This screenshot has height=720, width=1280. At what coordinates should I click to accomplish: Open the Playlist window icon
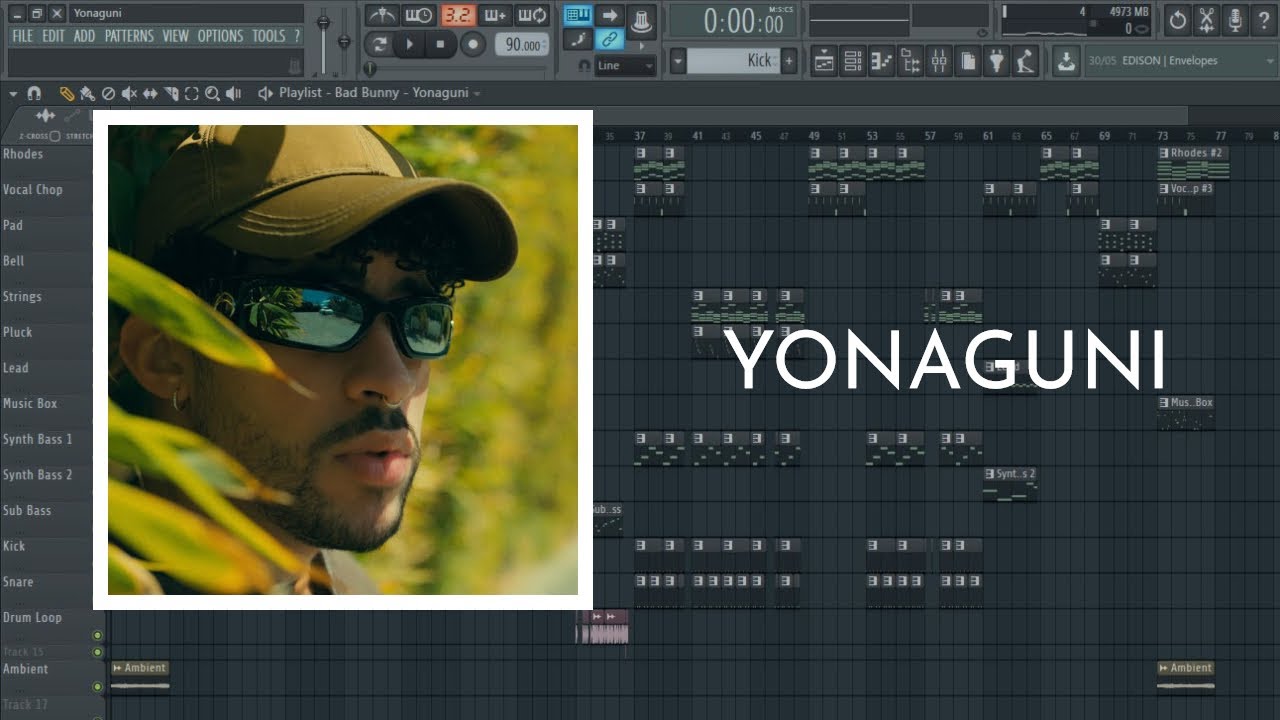[824, 61]
